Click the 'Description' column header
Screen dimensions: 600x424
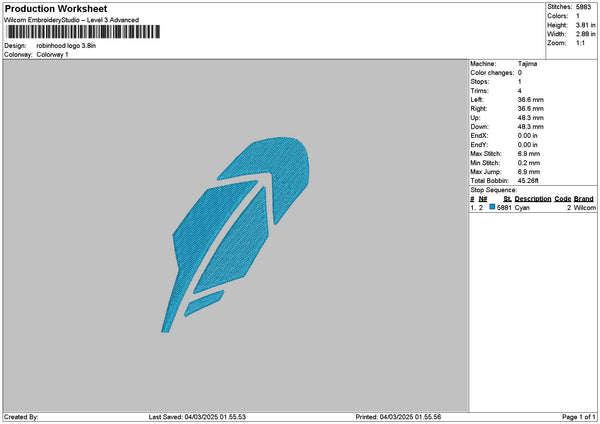point(533,199)
